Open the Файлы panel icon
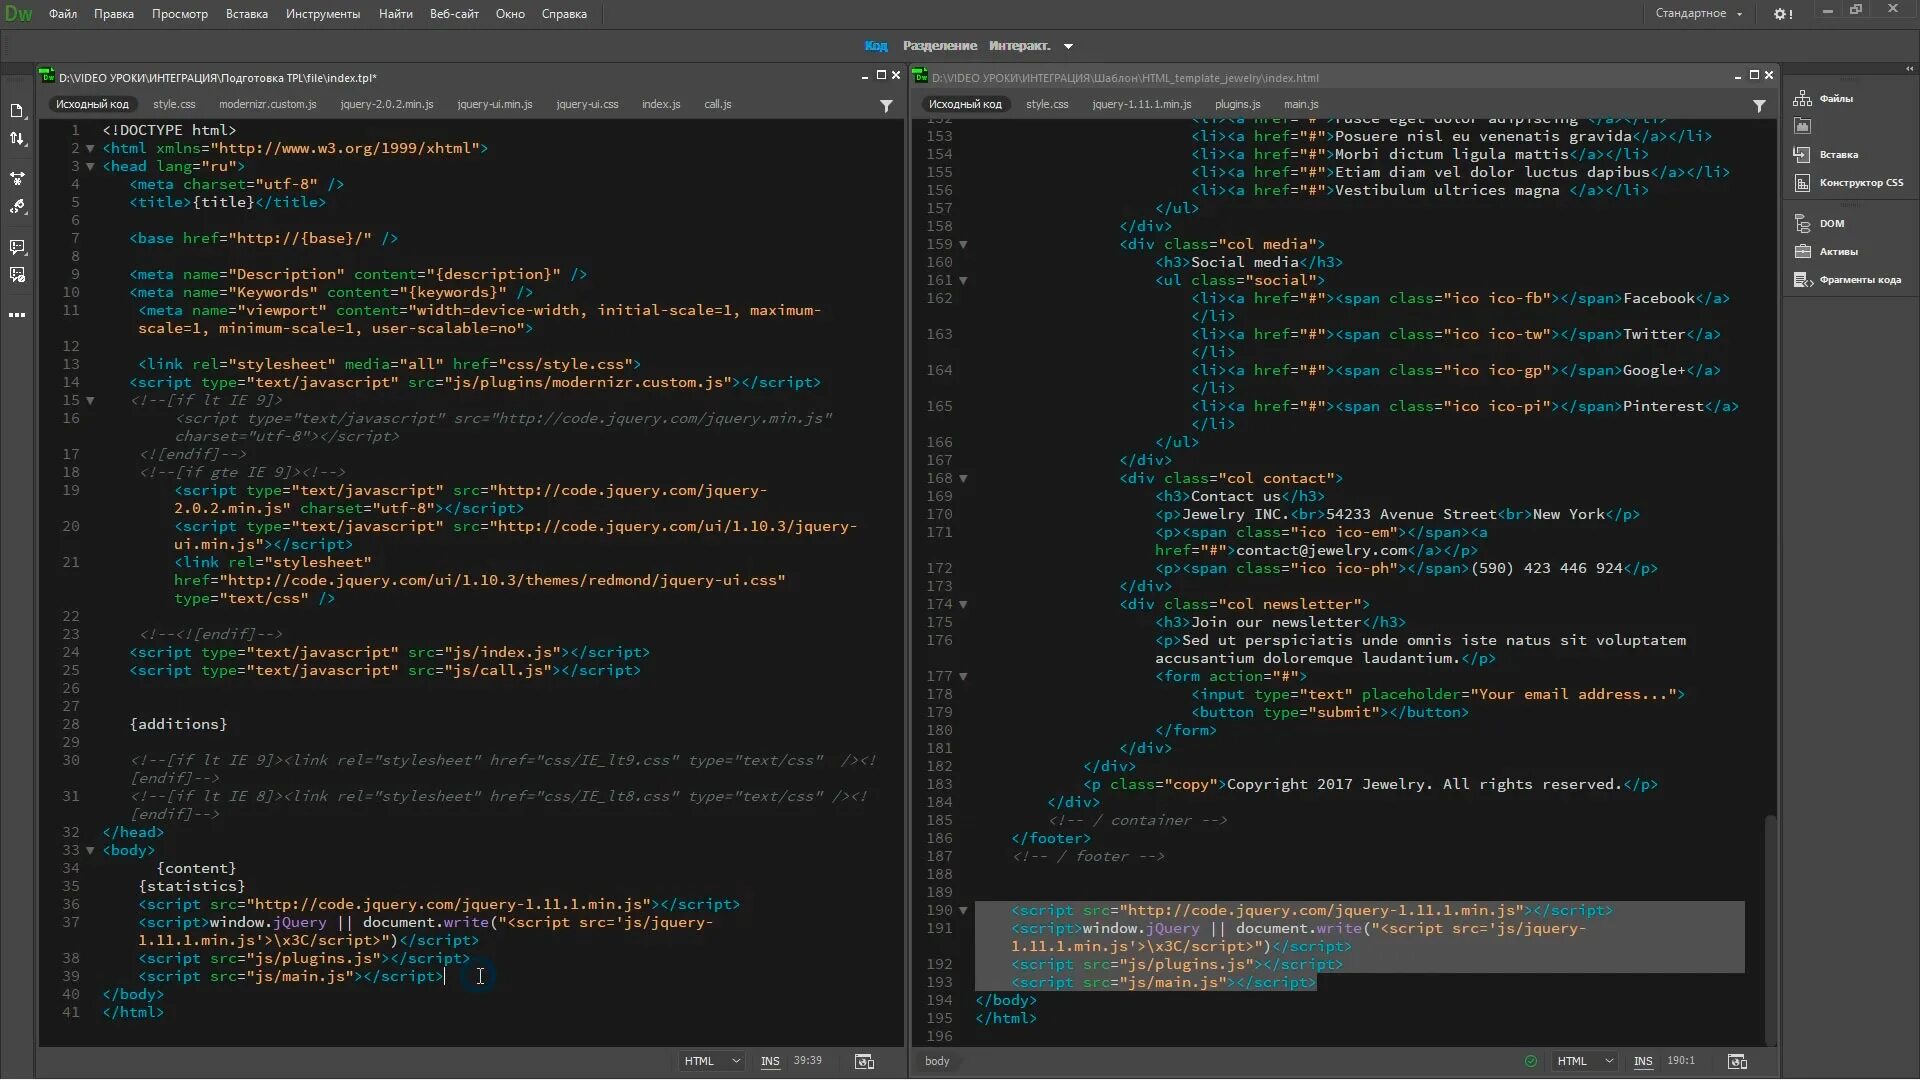Screen dimensions: 1920x1080 click(x=1803, y=98)
